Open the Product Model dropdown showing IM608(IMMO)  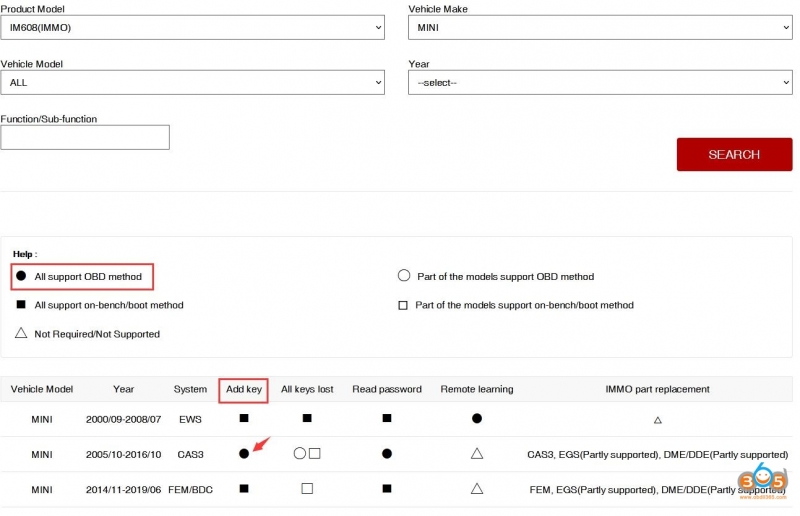[192, 28]
